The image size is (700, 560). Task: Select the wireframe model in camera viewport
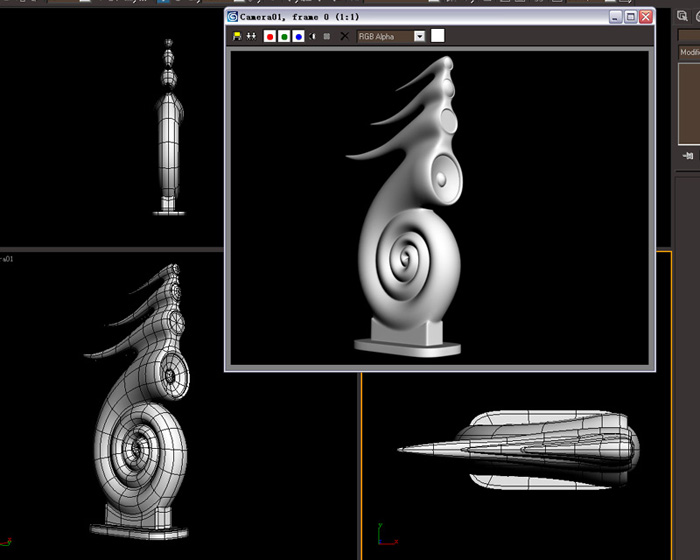[140, 402]
